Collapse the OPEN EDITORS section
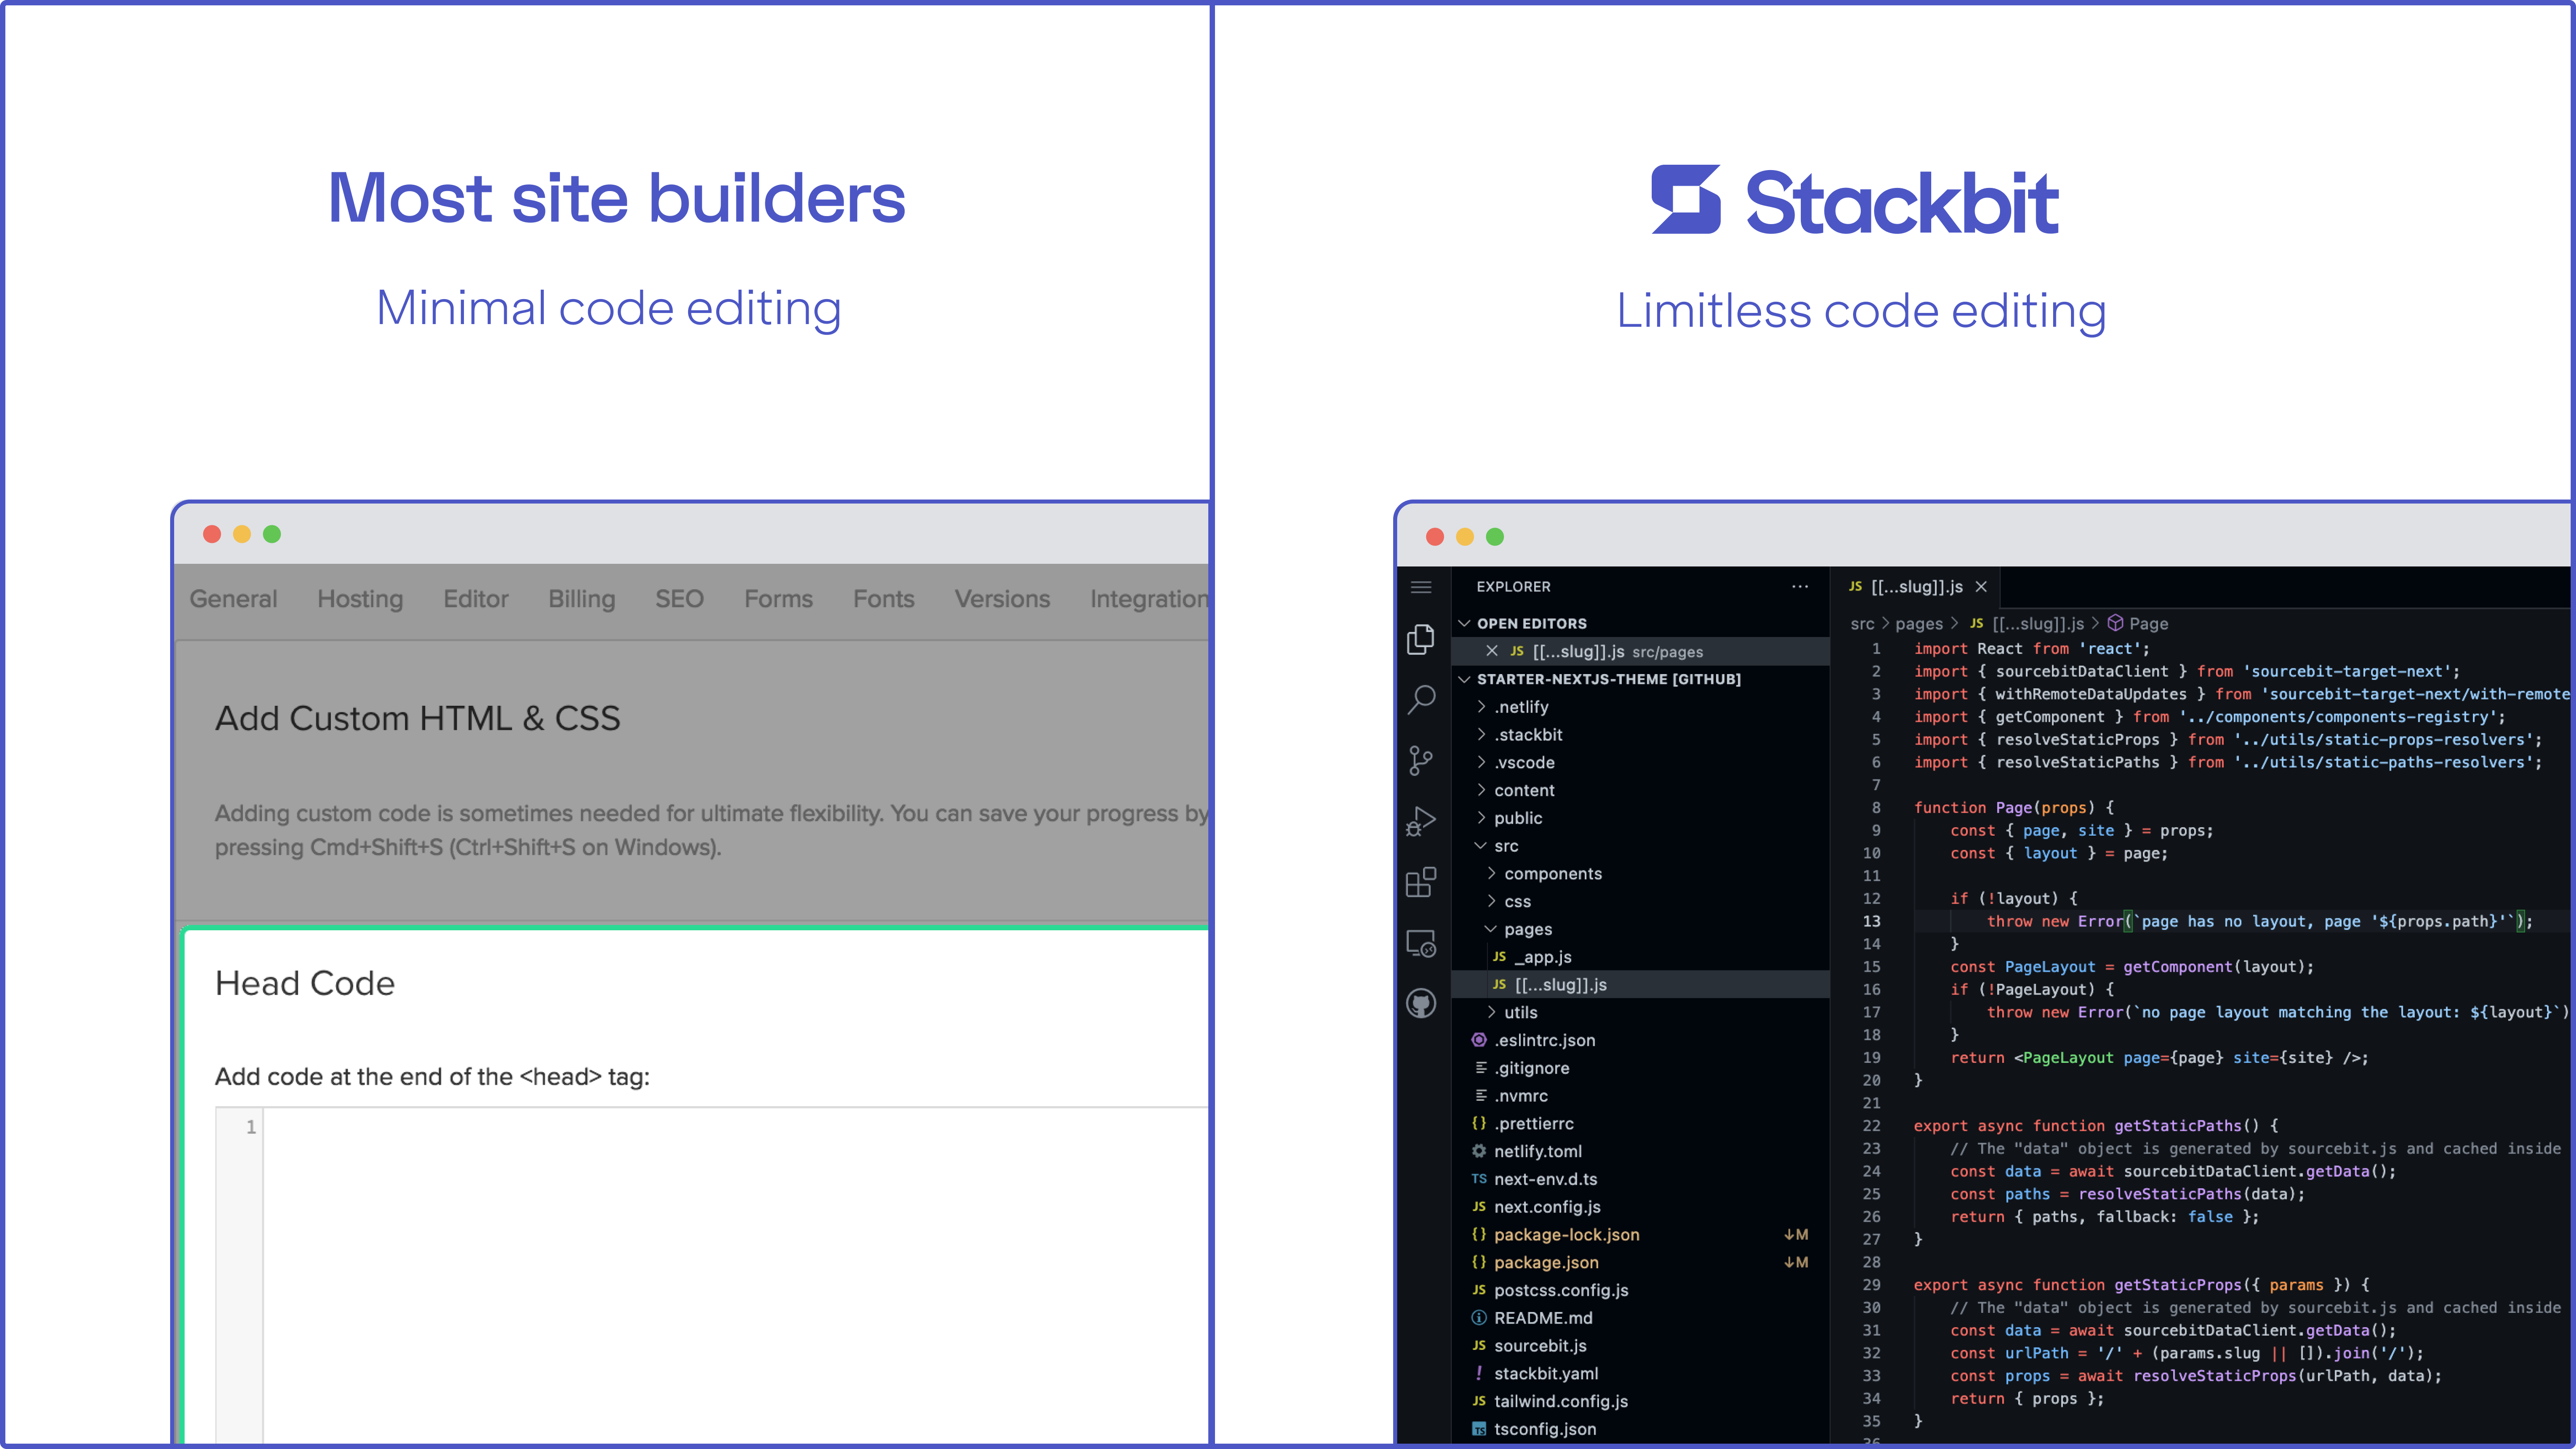Viewport: 2576px width, 1449px height. (1464, 623)
